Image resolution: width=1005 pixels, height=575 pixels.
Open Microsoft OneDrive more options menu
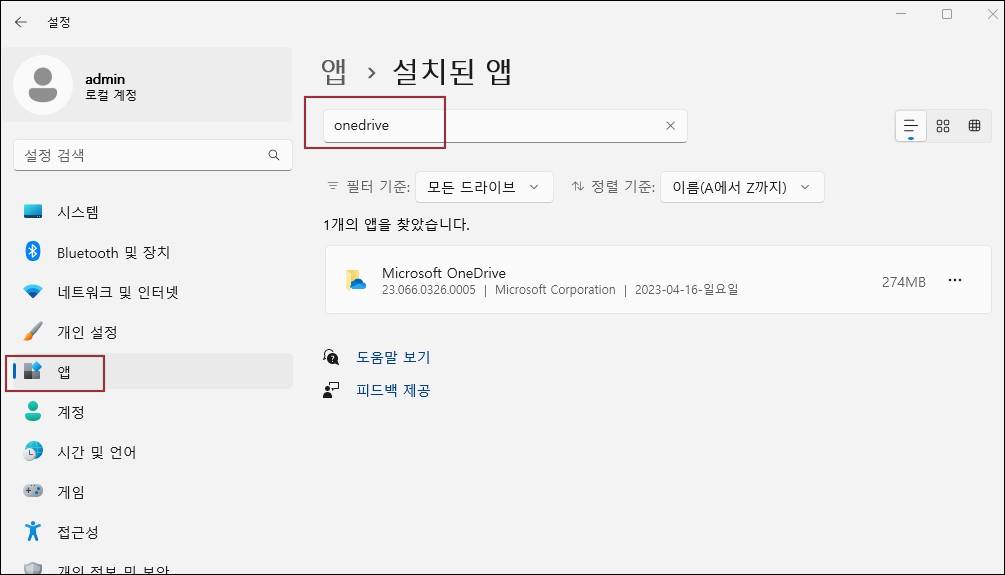pos(954,280)
